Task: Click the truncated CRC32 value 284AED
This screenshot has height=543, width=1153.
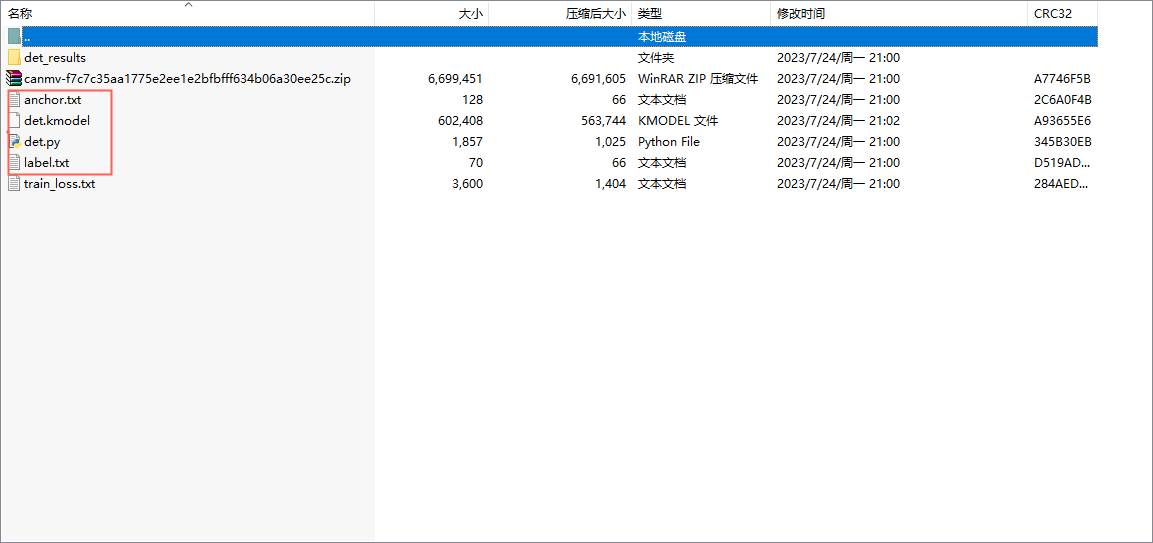Action: (x=1060, y=184)
